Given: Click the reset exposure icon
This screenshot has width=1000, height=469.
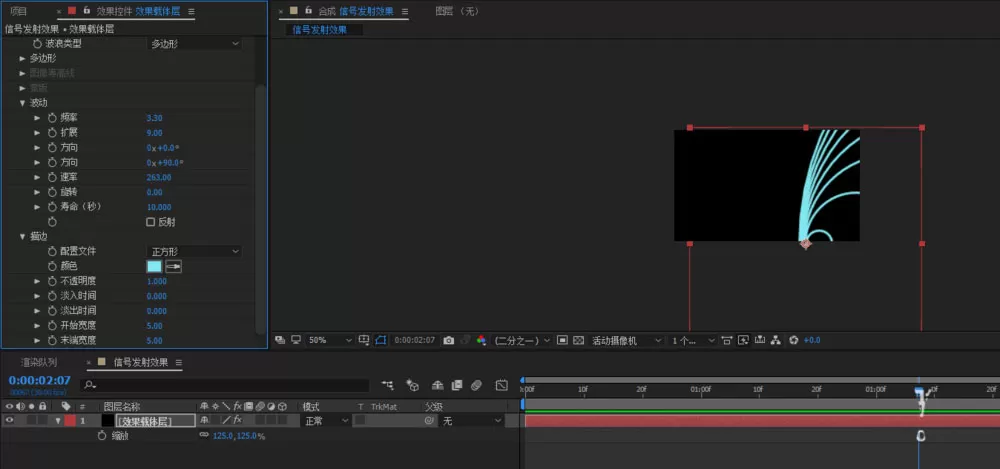Looking at the screenshot, I should pos(793,341).
